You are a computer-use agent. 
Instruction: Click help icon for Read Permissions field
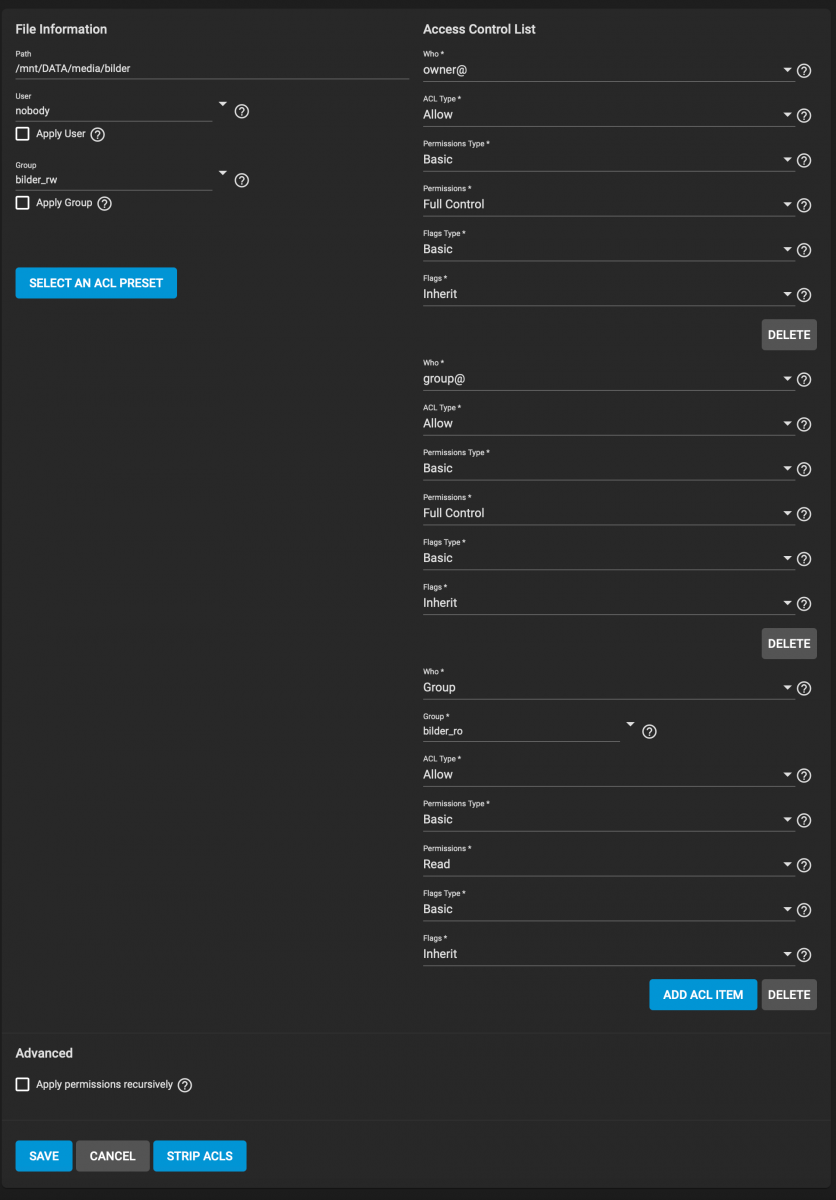[804, 865]
